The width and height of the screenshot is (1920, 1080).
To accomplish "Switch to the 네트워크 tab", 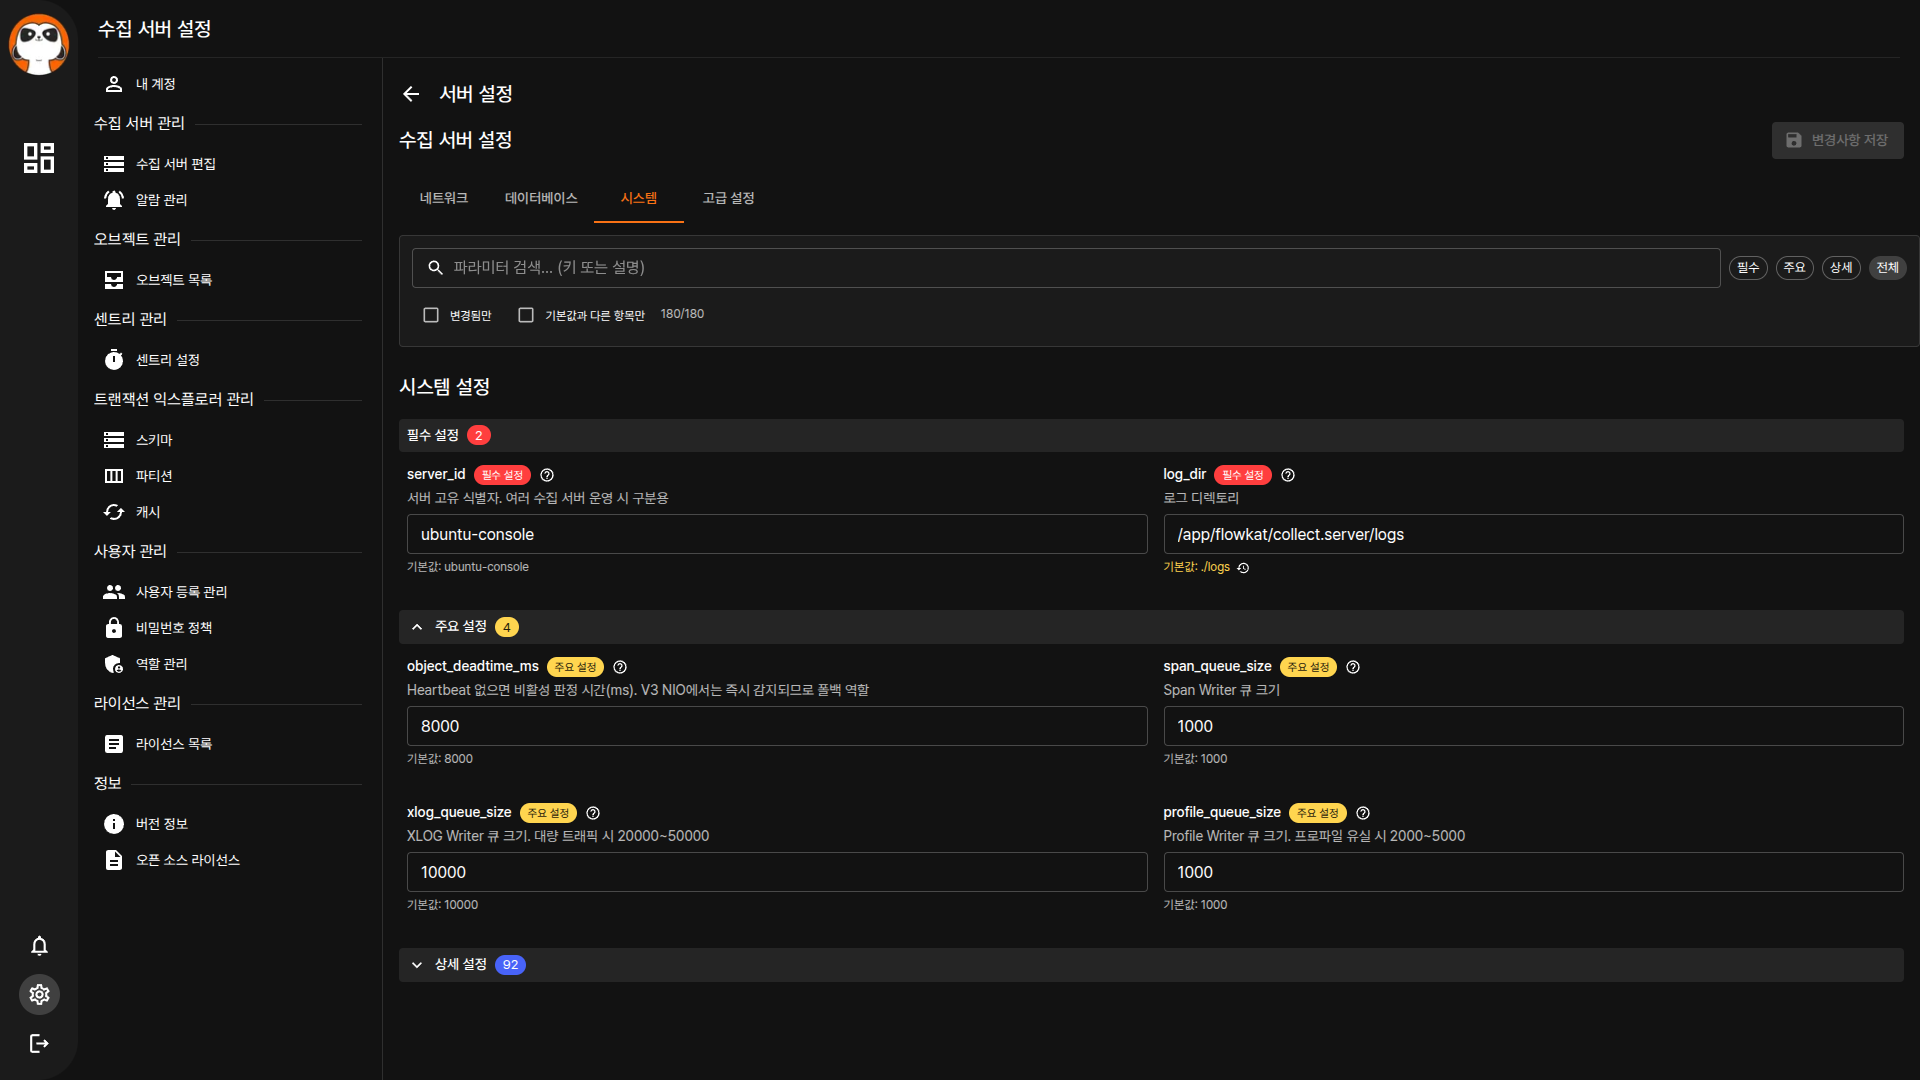I will point(443,198).
